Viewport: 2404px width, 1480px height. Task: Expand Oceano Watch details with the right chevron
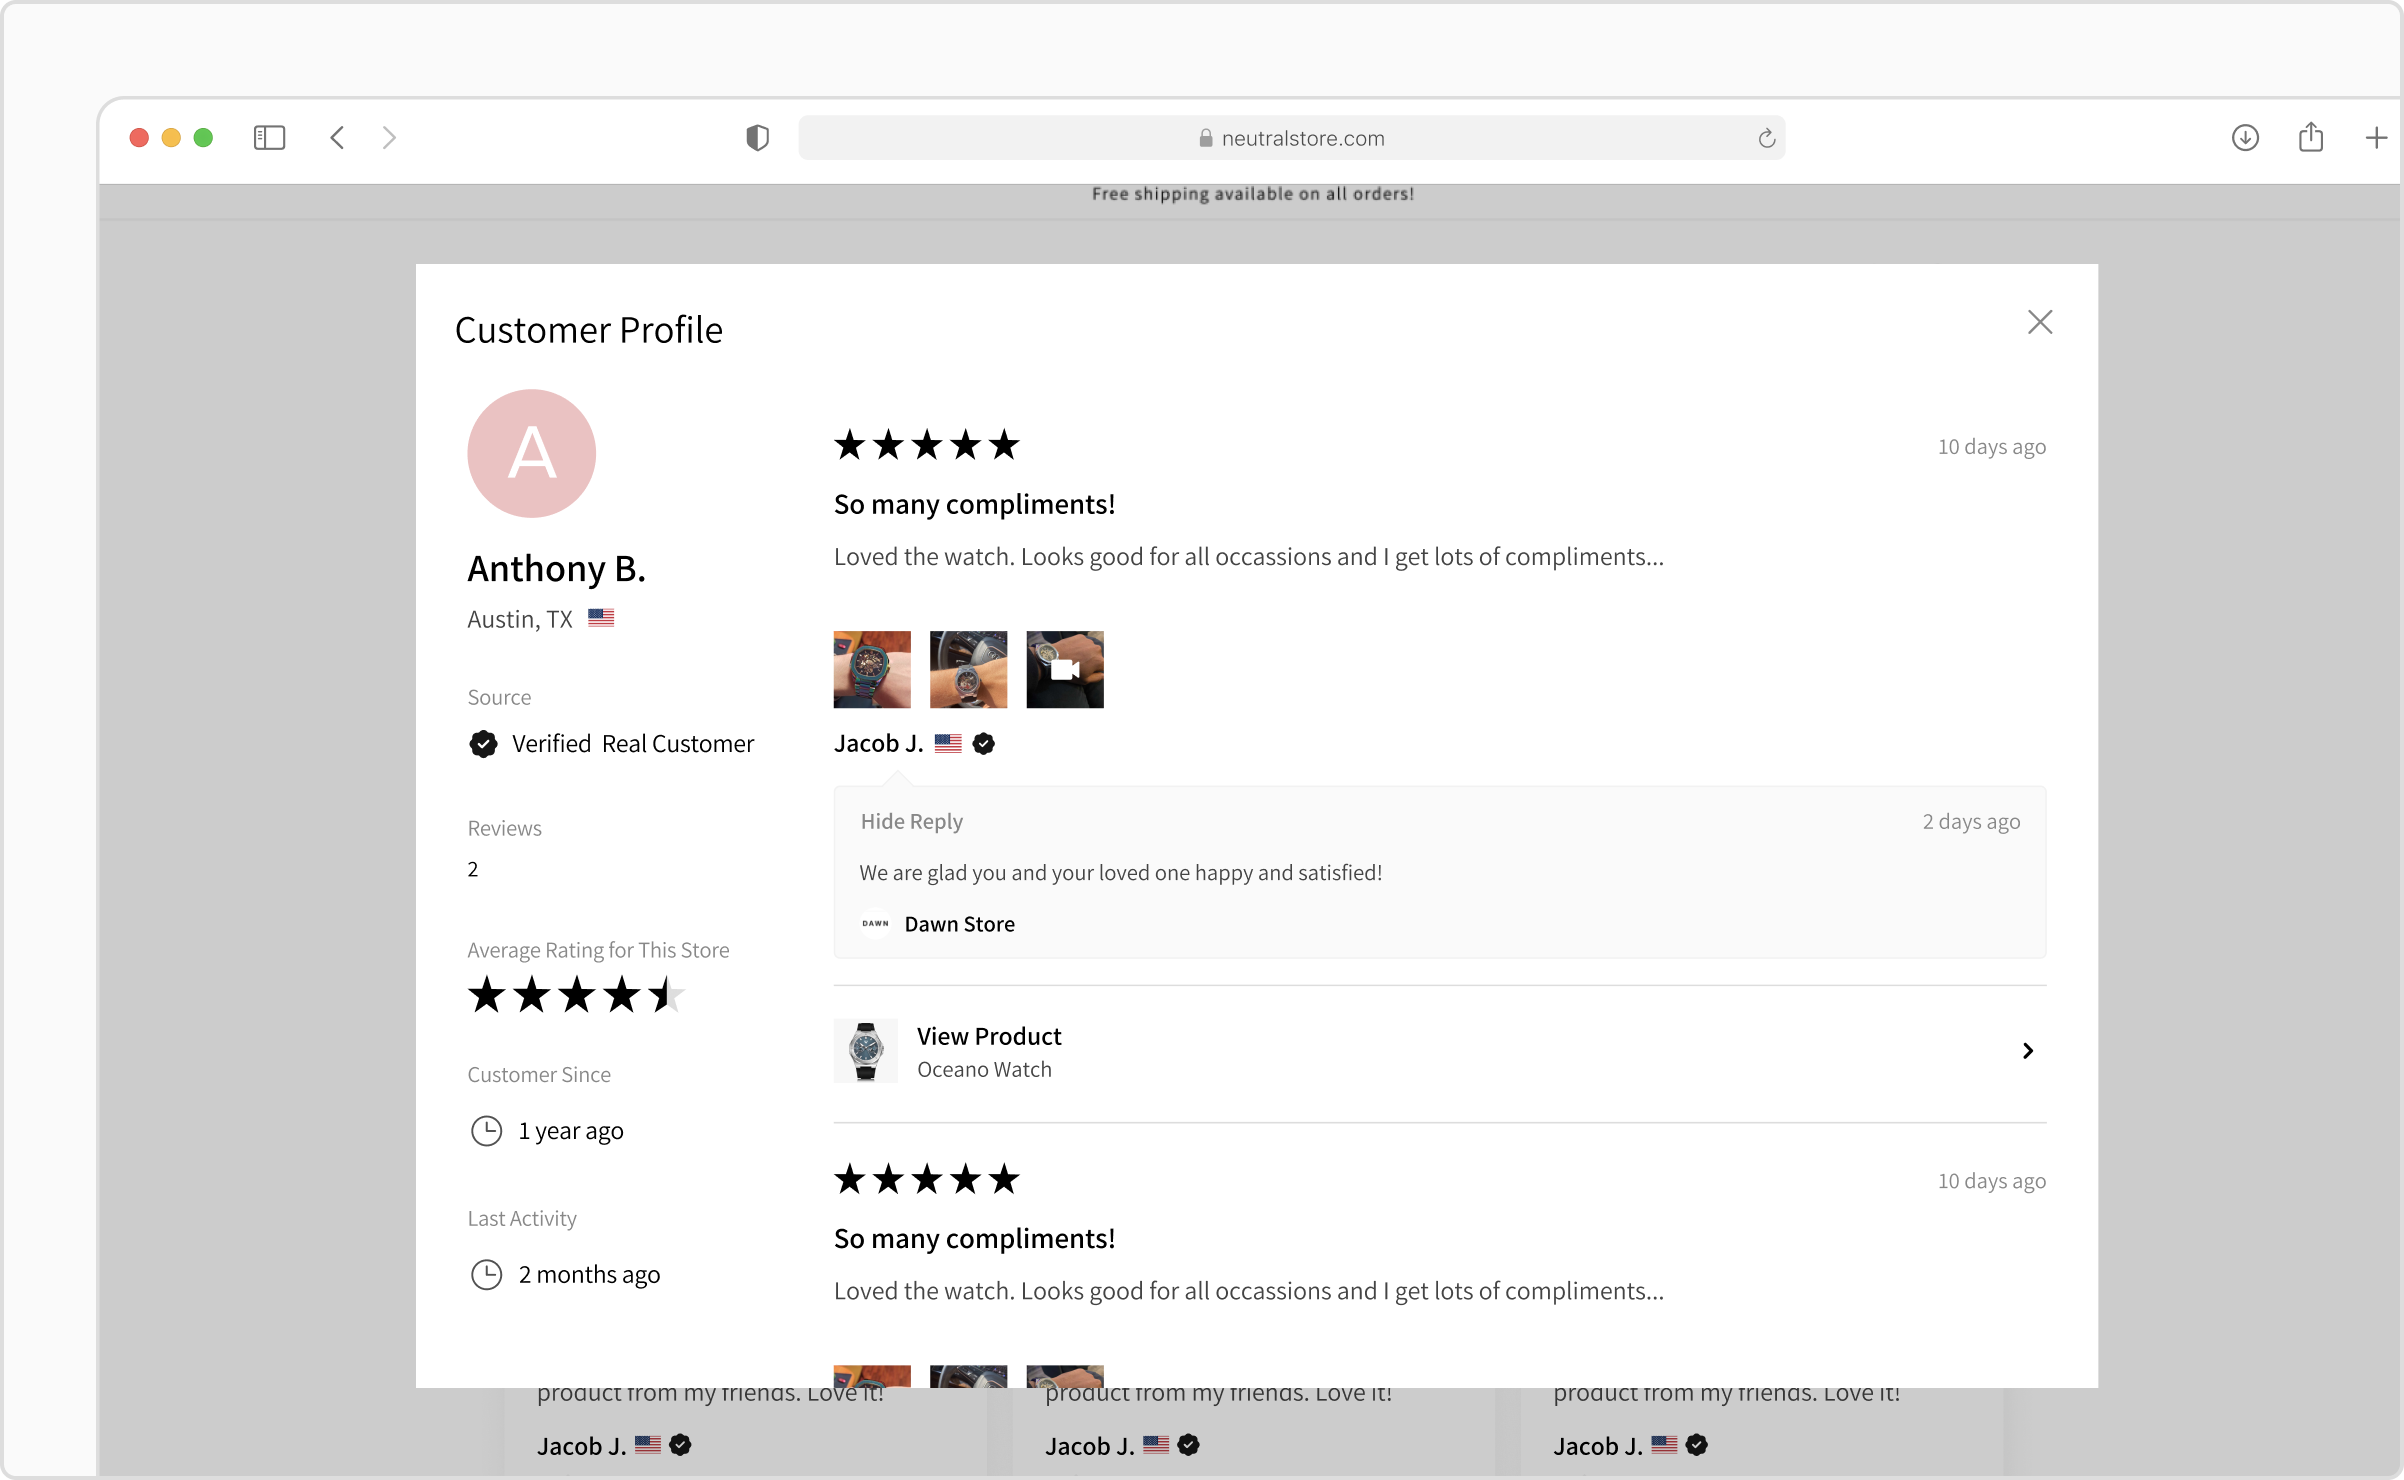[x=2027, y=1050]
